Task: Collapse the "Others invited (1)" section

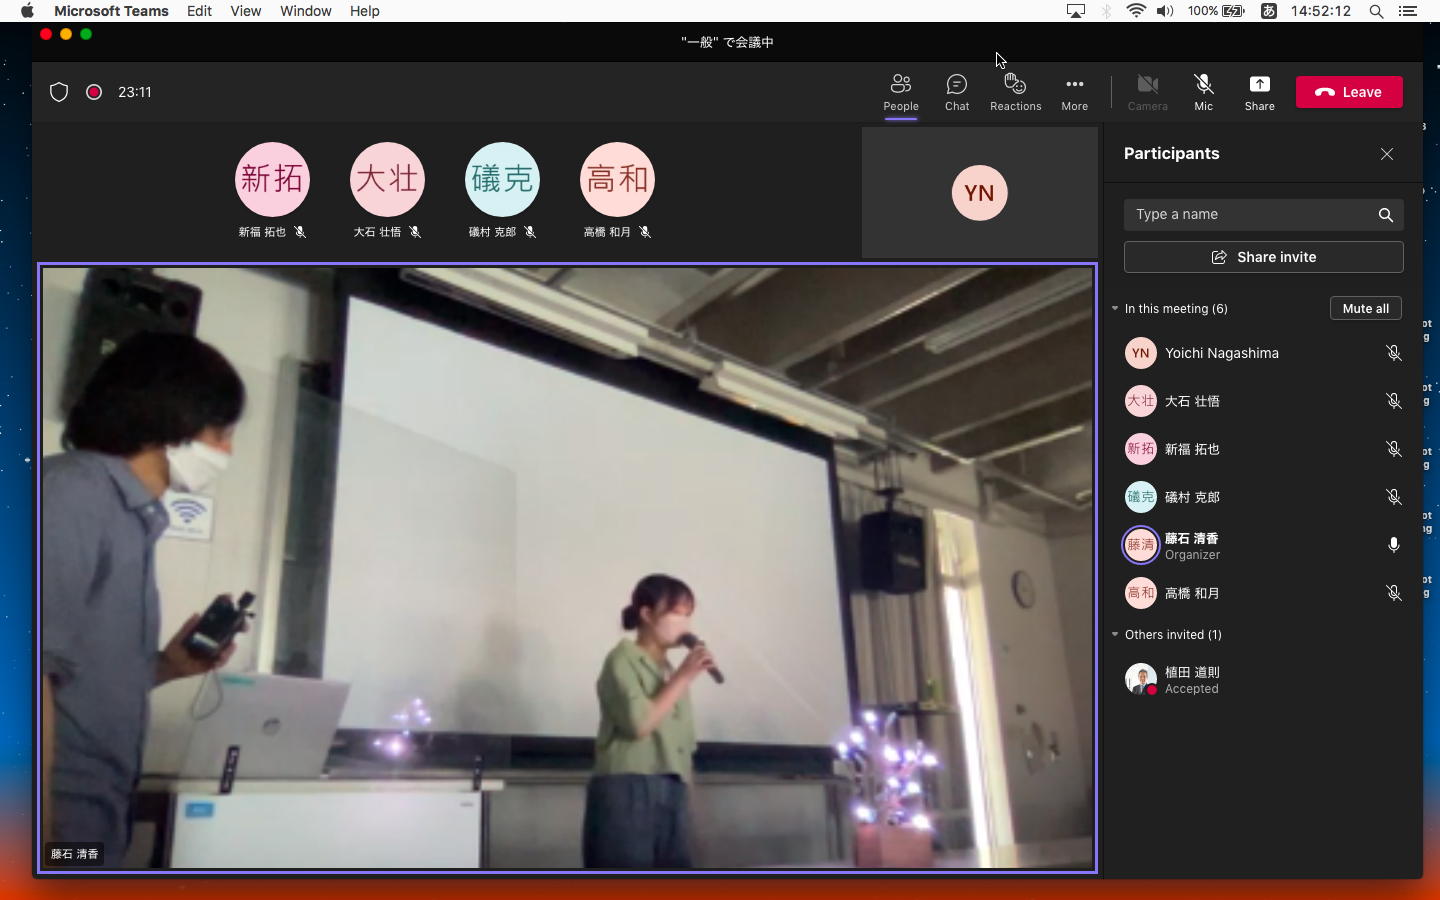Action: click(1115, 634)
